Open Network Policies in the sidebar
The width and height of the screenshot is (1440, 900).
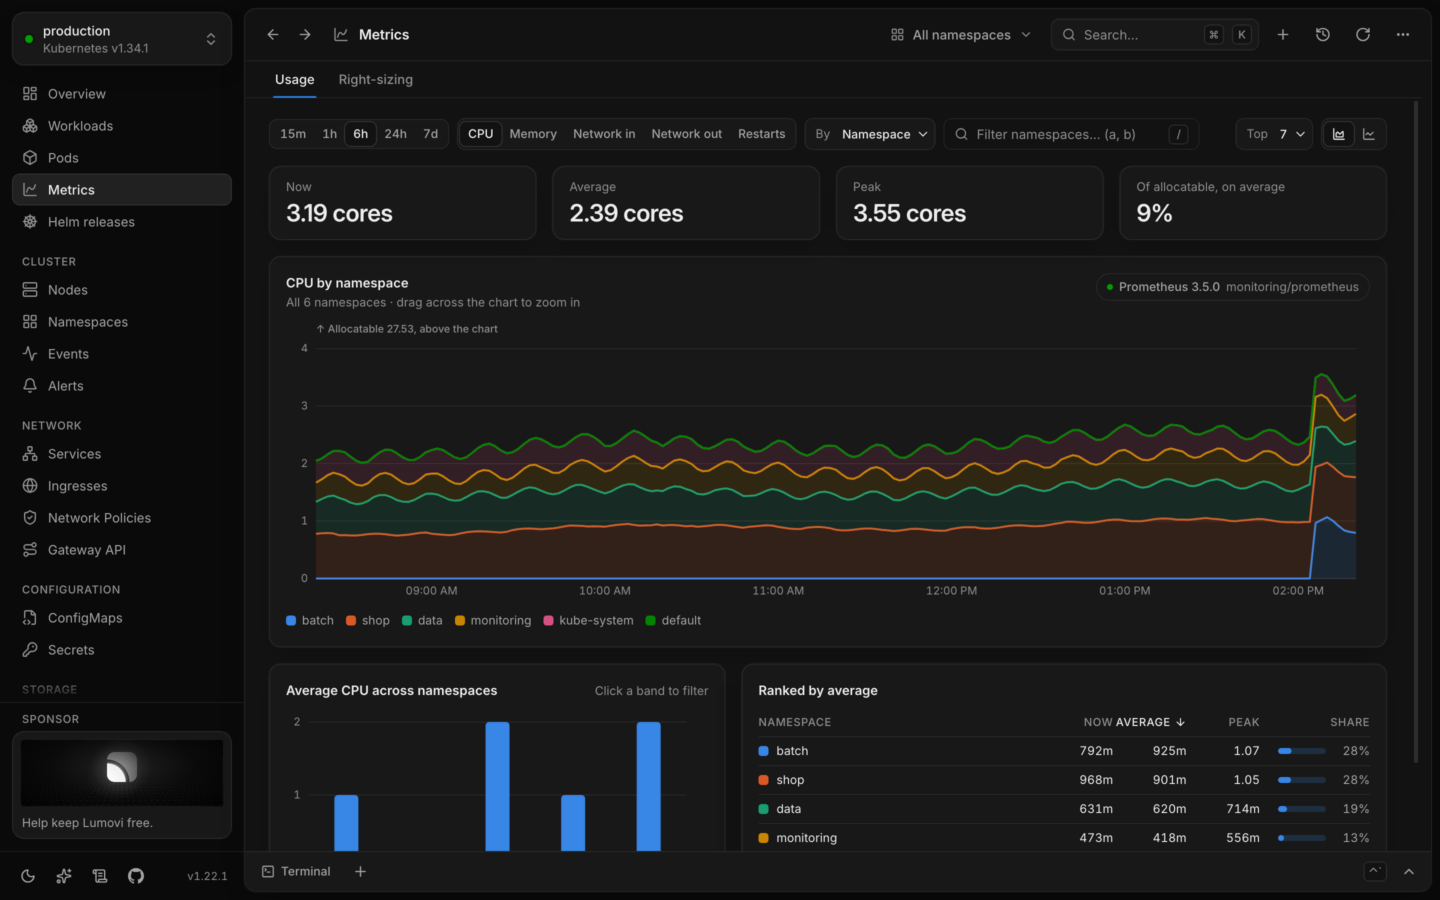click(122, 518)
